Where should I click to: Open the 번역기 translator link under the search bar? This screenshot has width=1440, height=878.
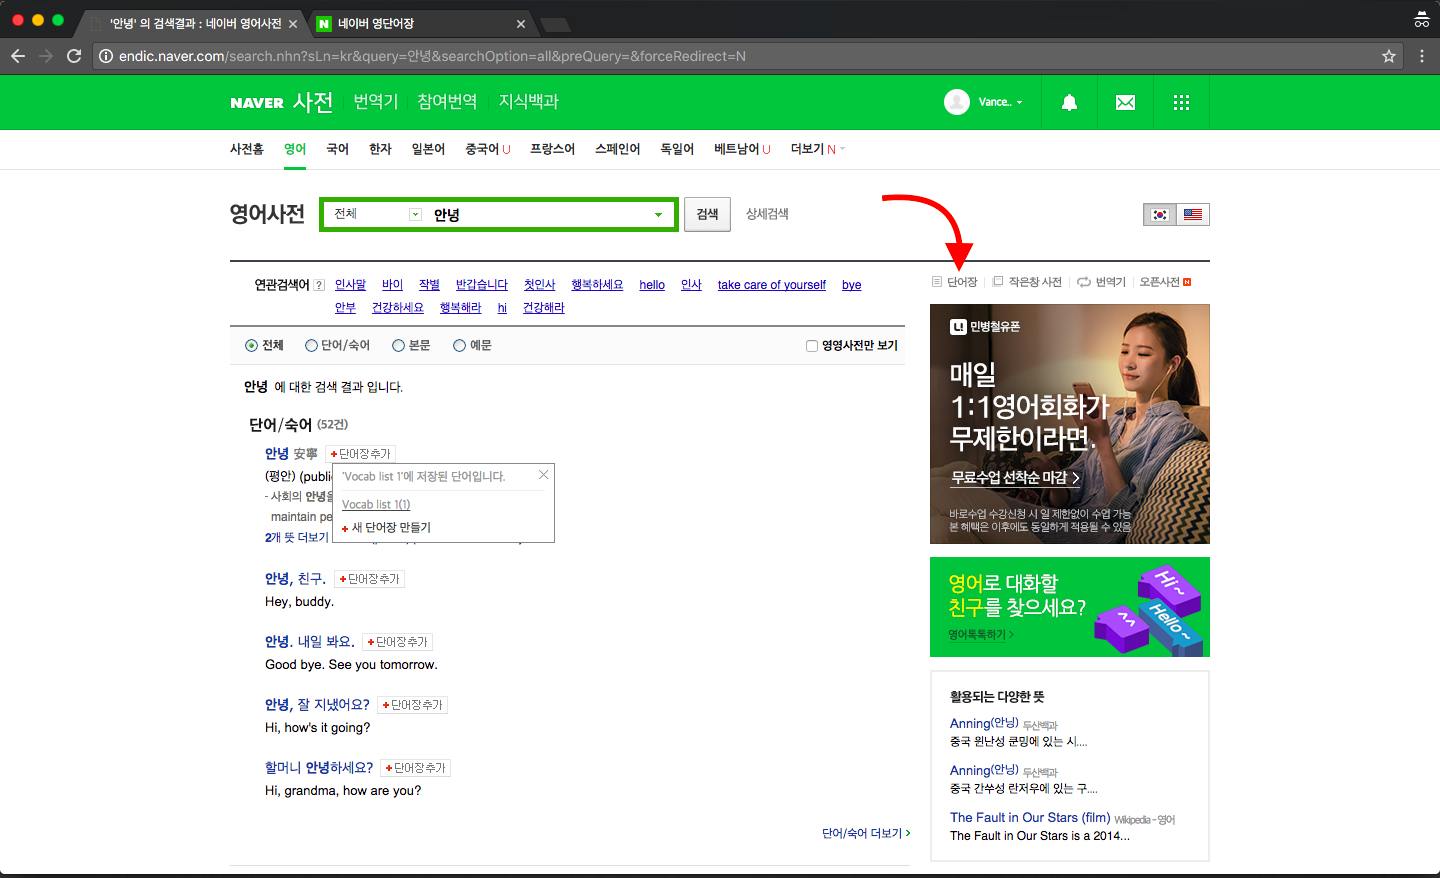click(1102, 282)
